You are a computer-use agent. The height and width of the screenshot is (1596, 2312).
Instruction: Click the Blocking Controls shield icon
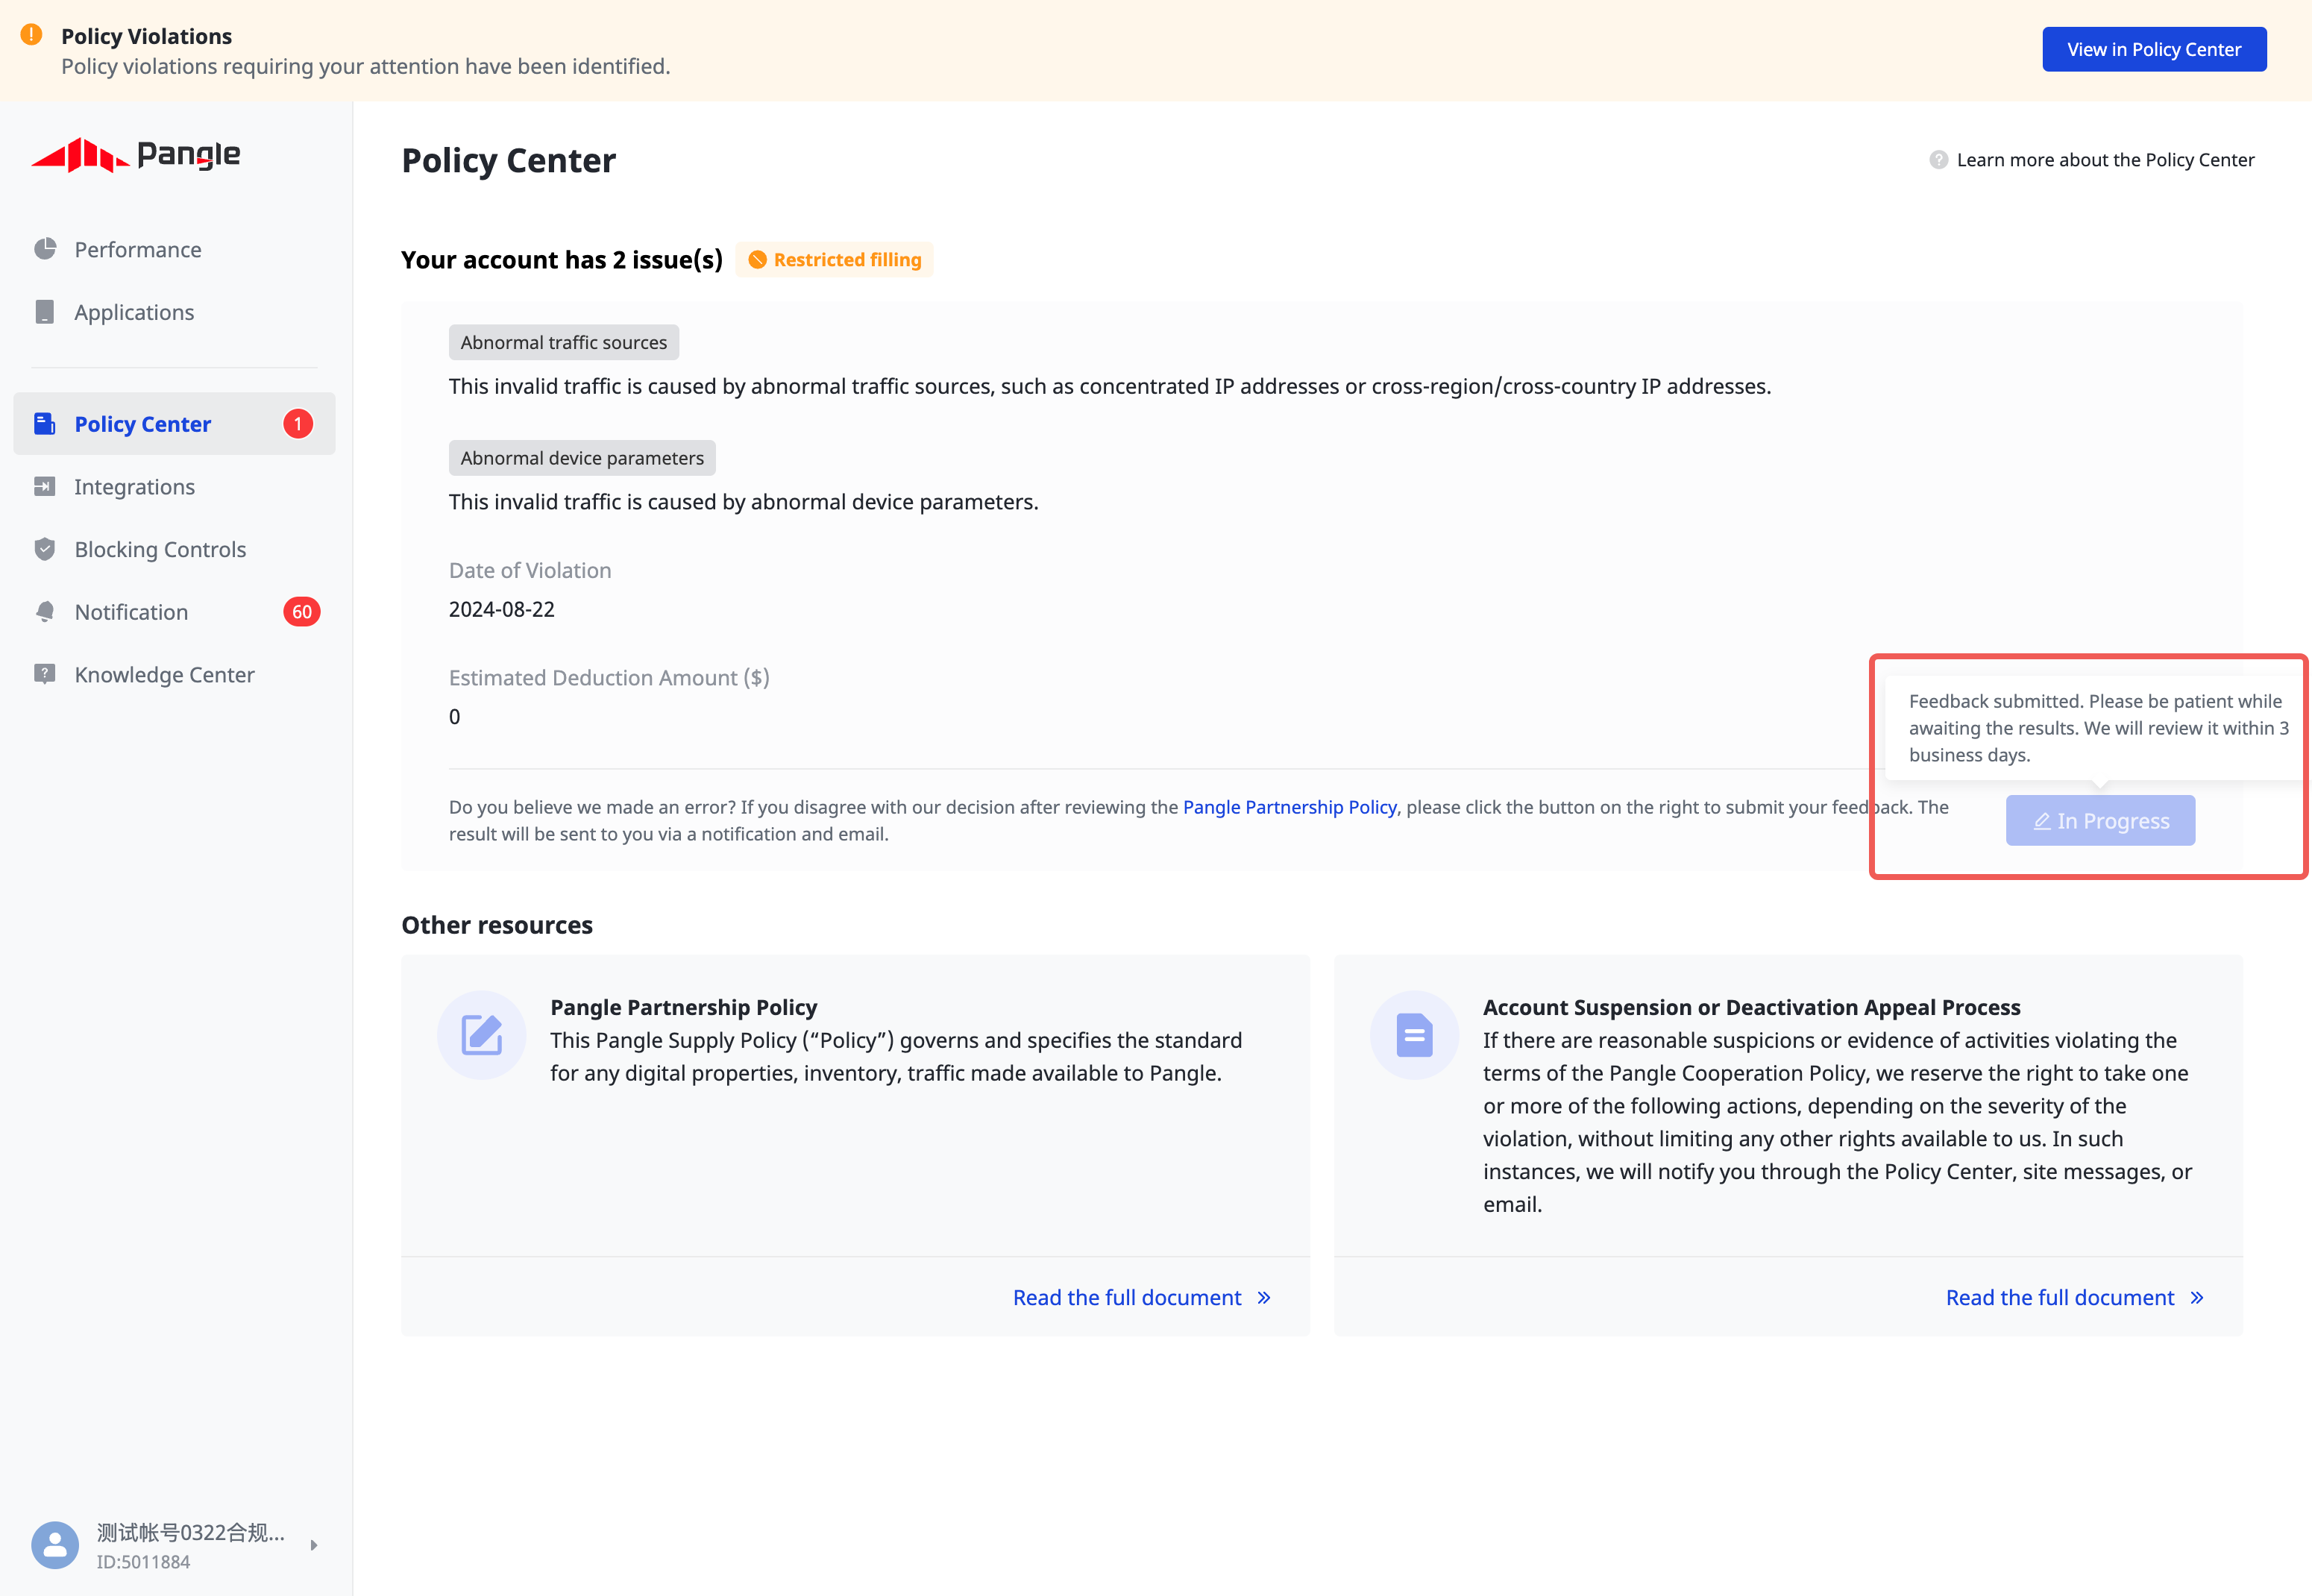[45, 549]
